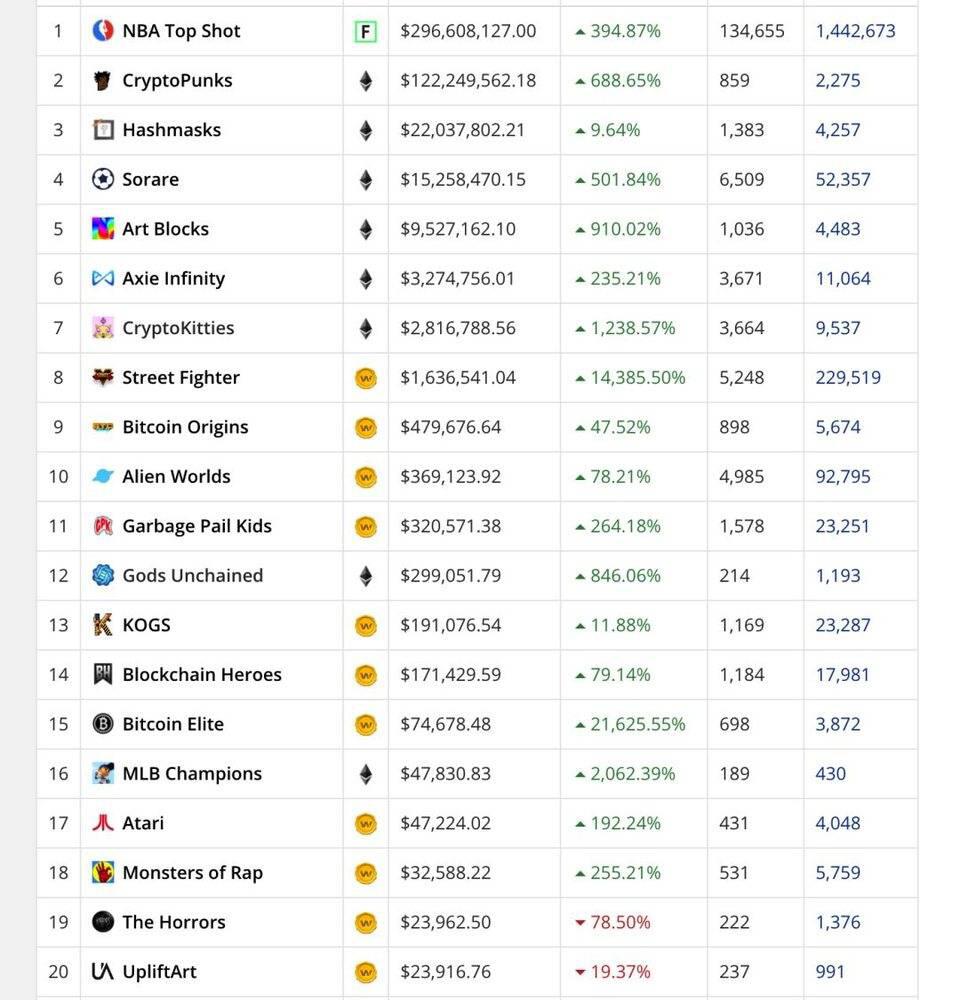Click the Art Blocks colorful logo icon

tap(103, 229)
